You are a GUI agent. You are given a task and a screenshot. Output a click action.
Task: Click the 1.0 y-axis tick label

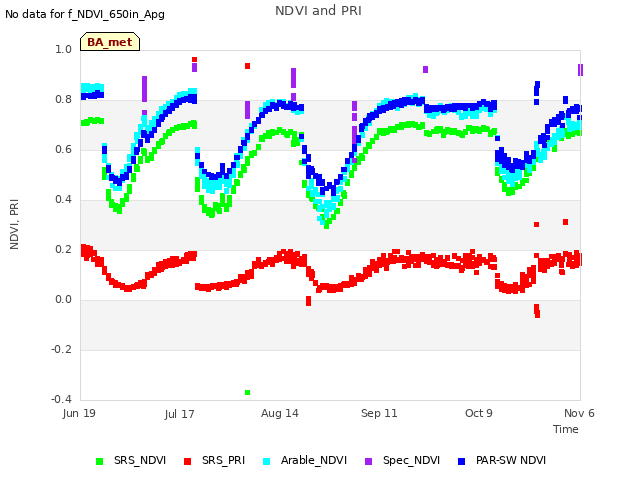(x=63, y=49)
